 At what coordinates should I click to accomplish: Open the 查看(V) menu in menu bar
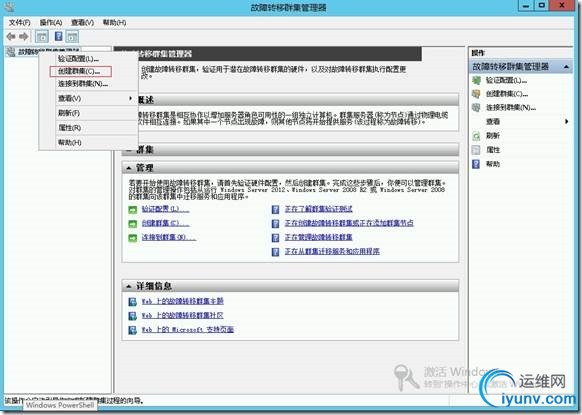point(82,23)
